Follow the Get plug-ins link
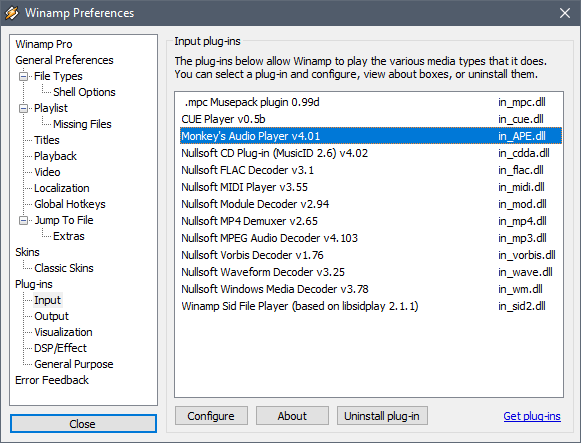This screenshot has height=443, width=581. click(532, 416)
